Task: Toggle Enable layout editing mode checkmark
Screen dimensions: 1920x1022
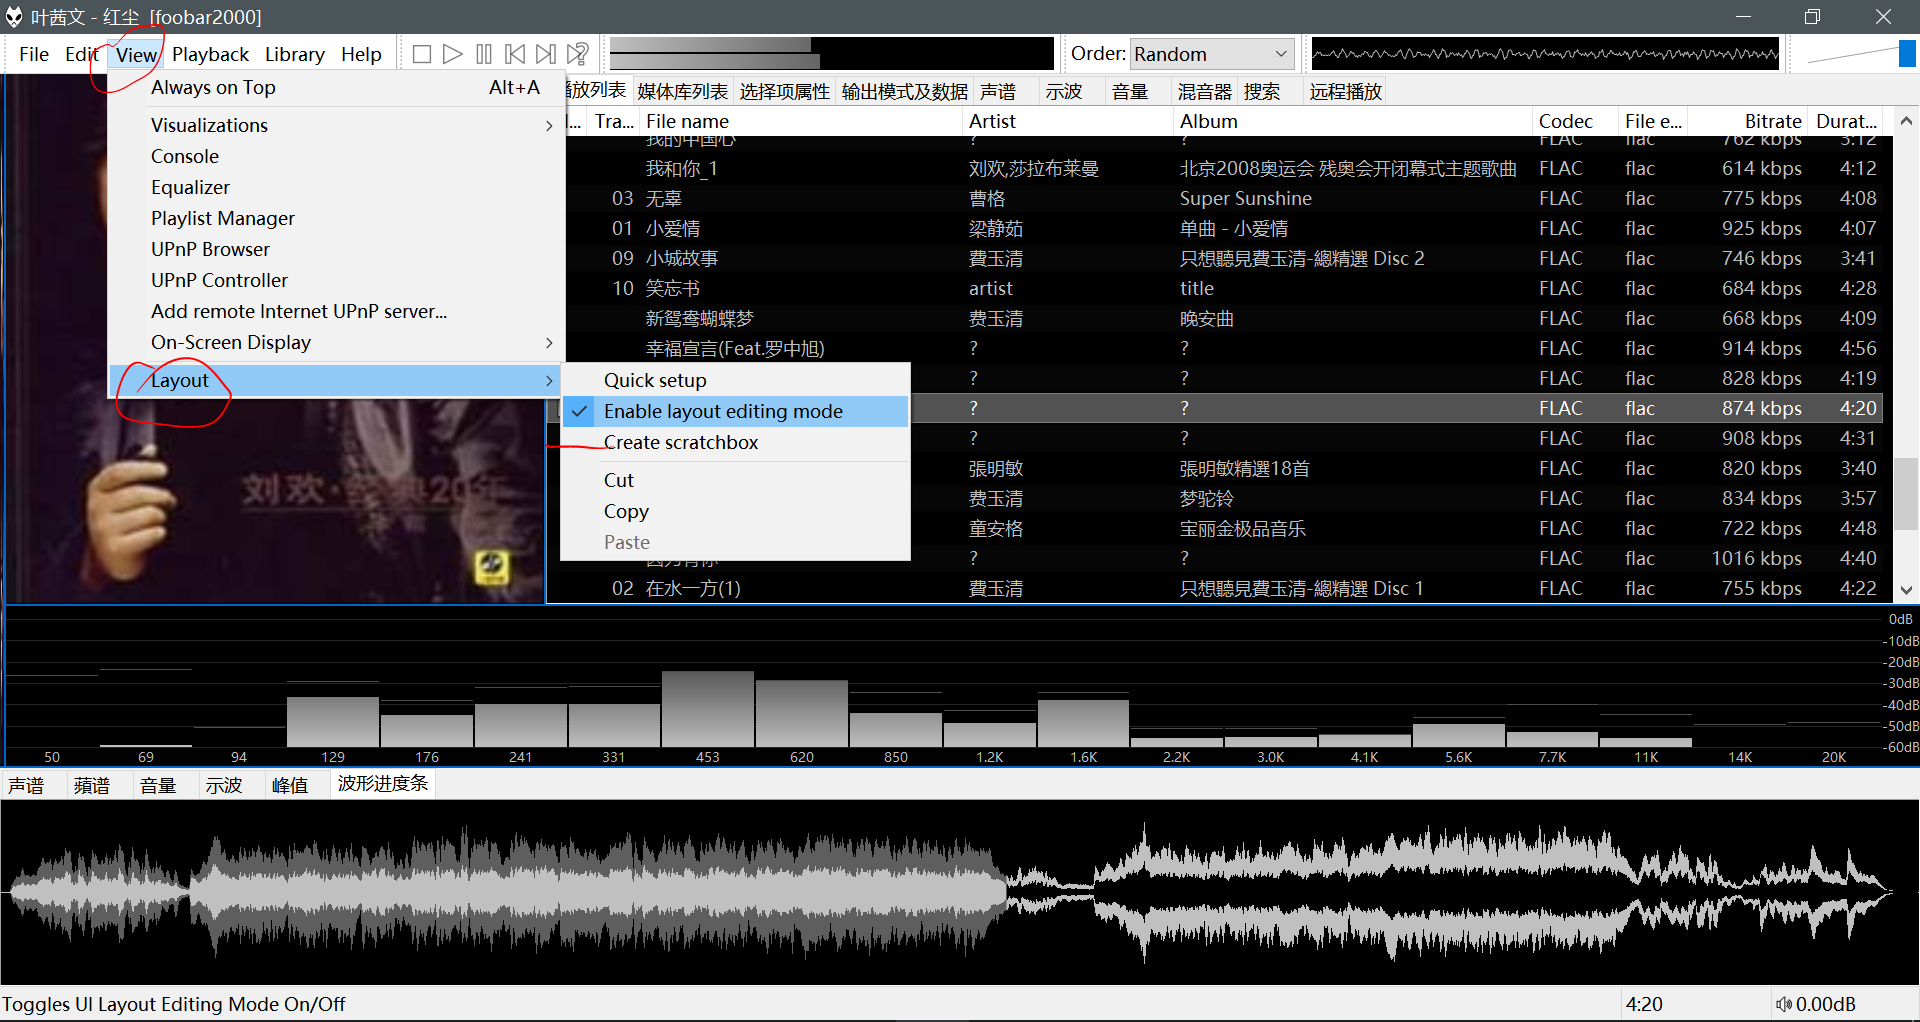Action: point(580,411)
